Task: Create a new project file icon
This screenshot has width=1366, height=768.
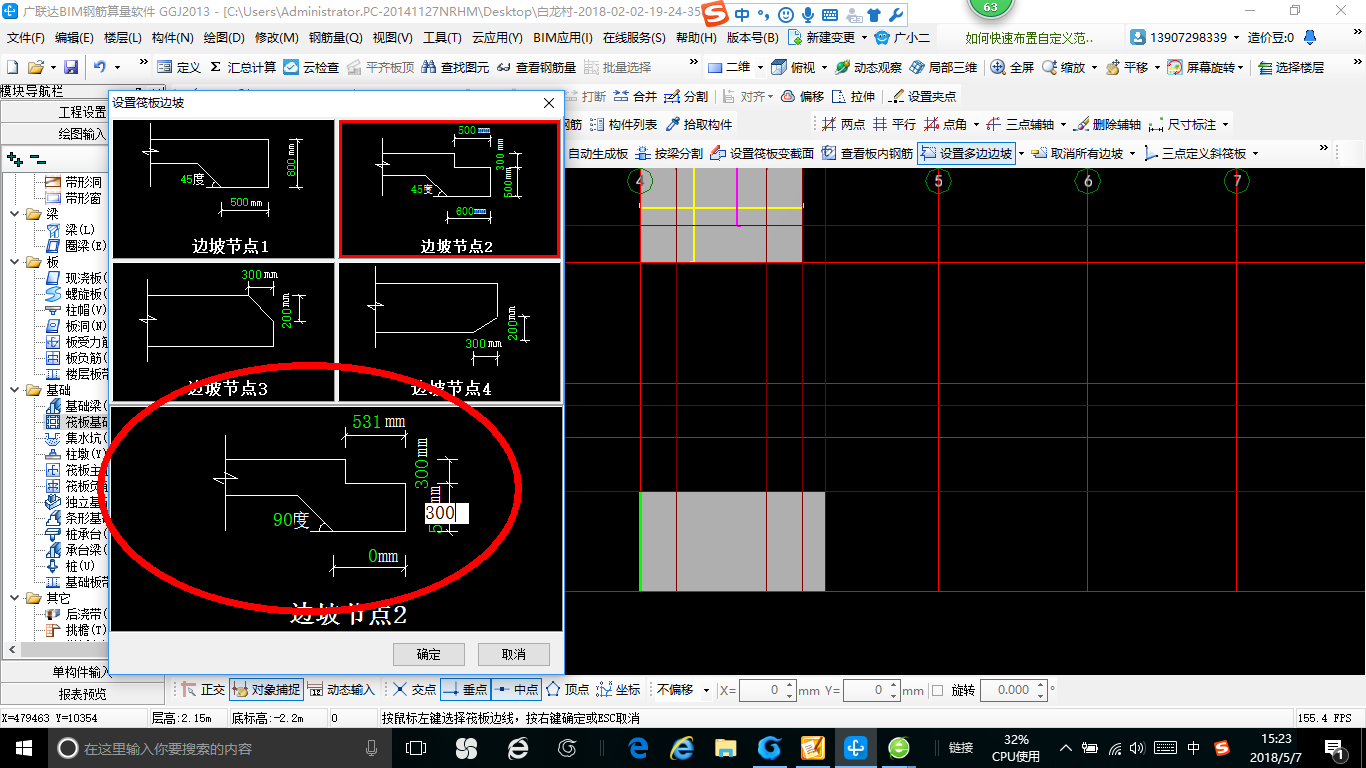Action: [x=13, y=67]
